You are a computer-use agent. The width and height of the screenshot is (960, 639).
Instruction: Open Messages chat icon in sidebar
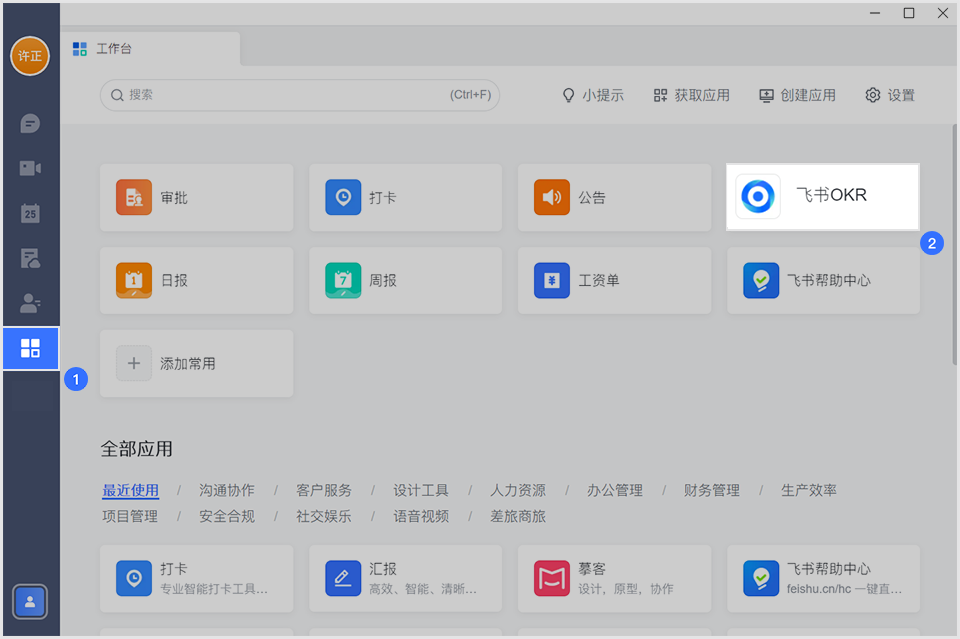(x=30, y=124)
